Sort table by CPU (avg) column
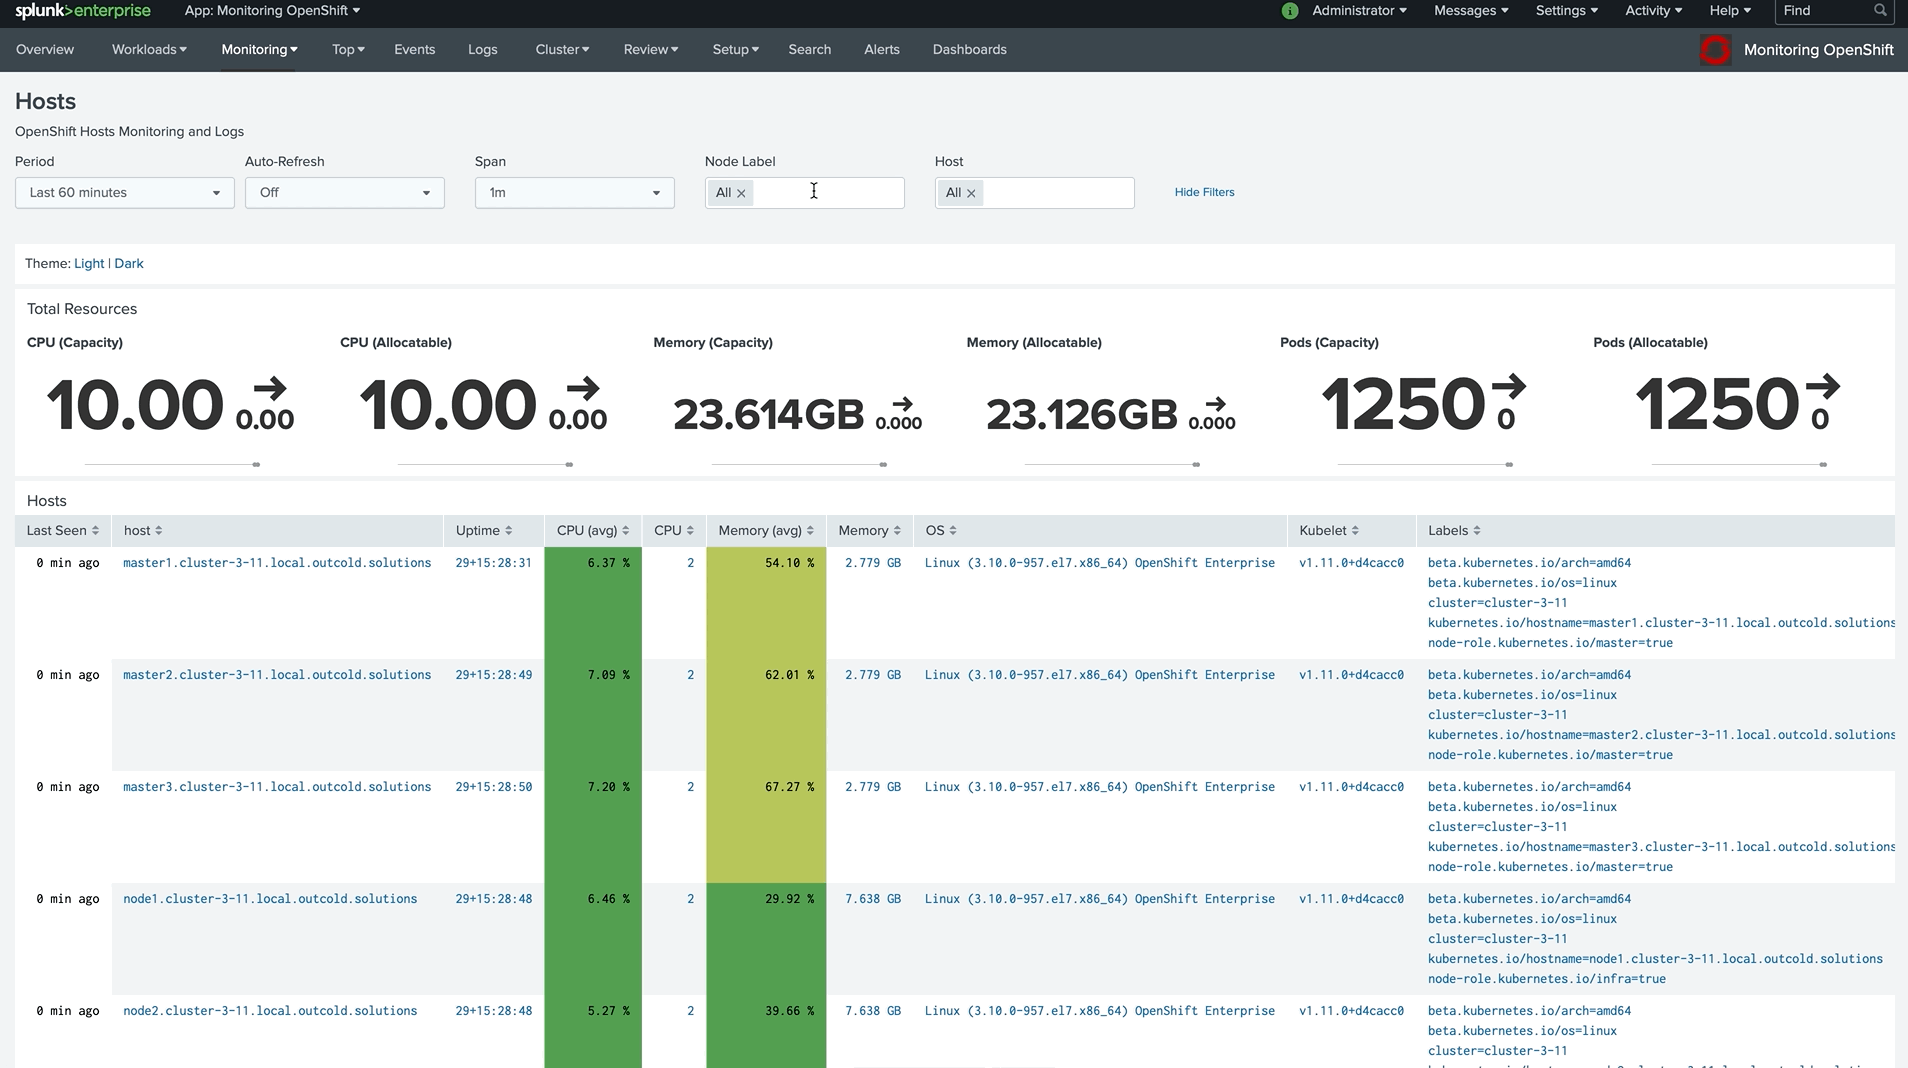 [593, 531]
